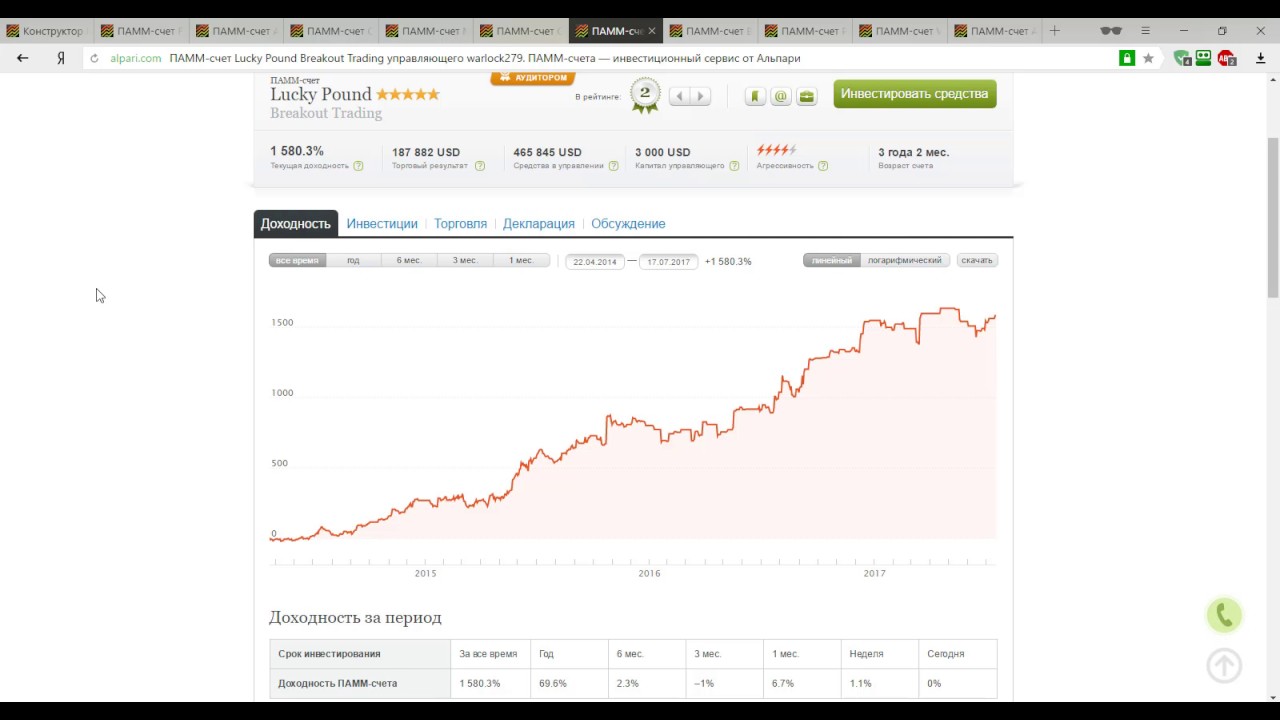1280x720 pixels.
Task: Open the Обсуждение tab
Action: point(628,223)
